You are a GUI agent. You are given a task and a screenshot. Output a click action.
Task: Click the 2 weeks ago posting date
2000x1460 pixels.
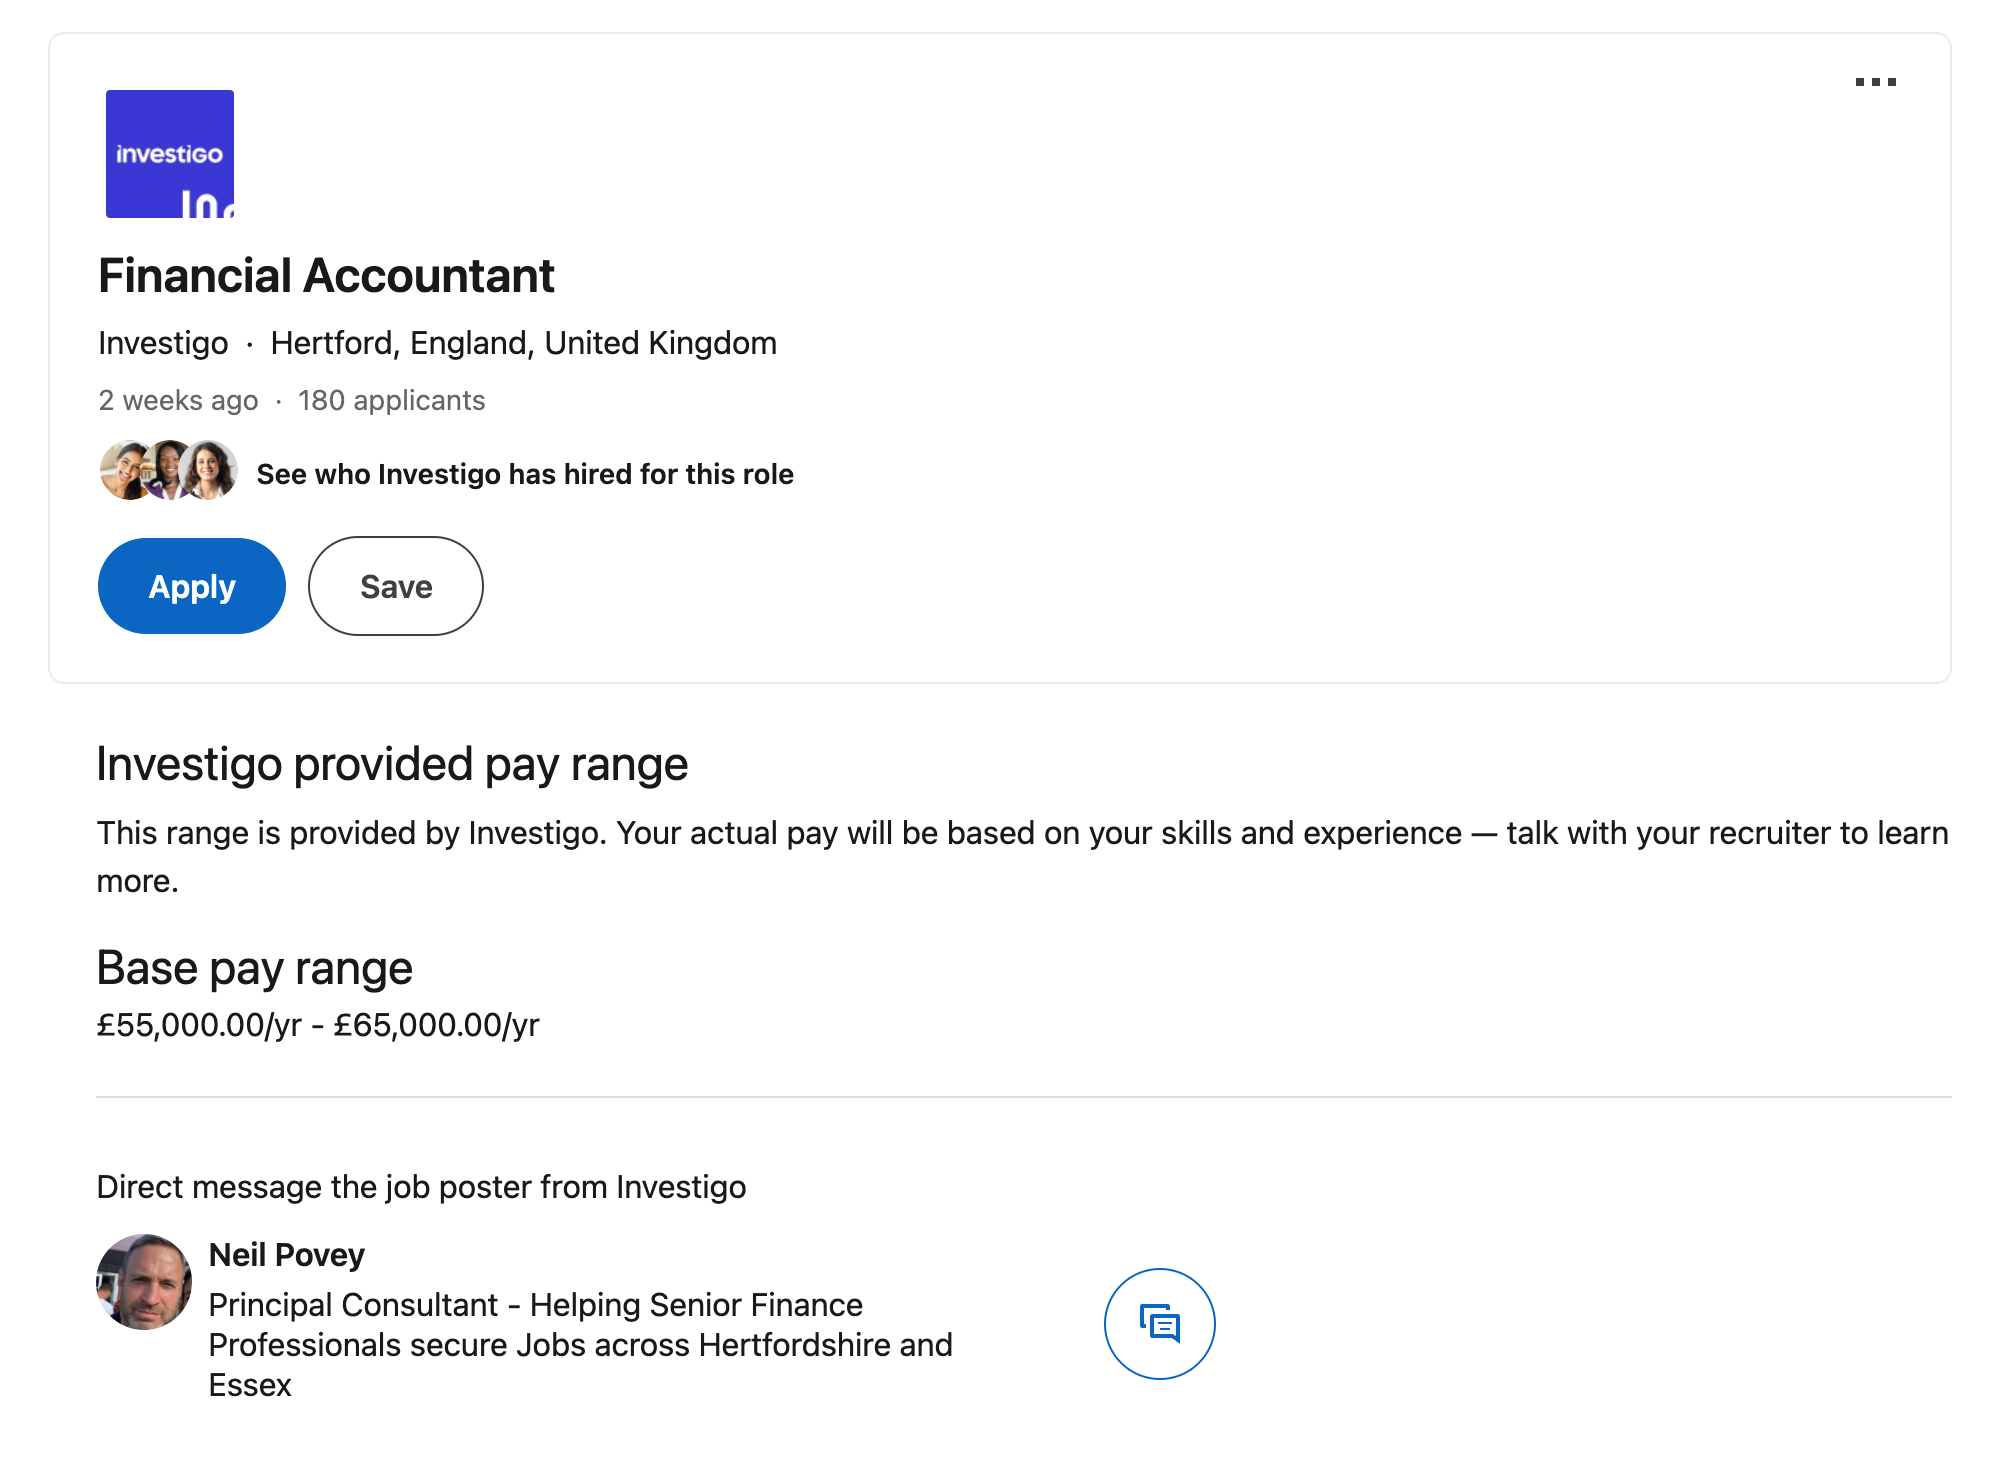tap(178, 401)
